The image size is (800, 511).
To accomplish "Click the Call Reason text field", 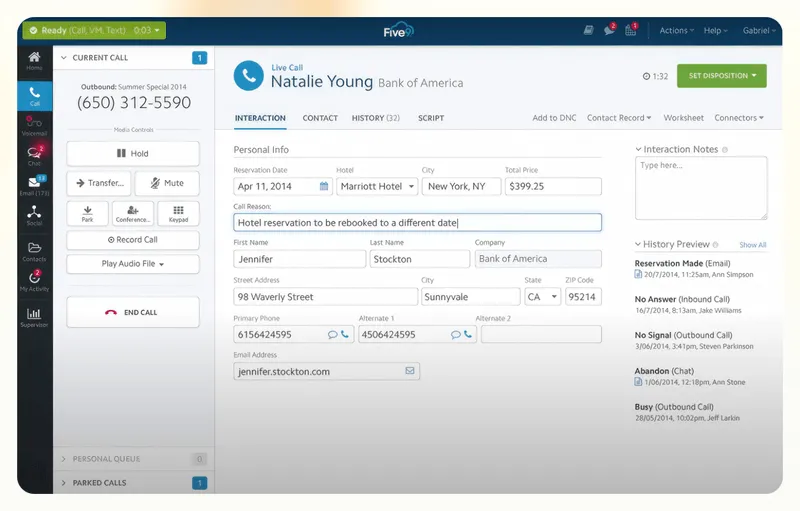I will point(417,222).
